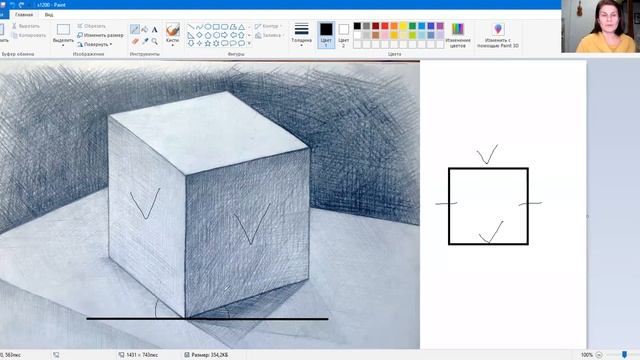The height and width of the screenshot is (360, 640).
Task: Choose the Up arrow shape
Action: pyautogui.click(x=242, y=35)
